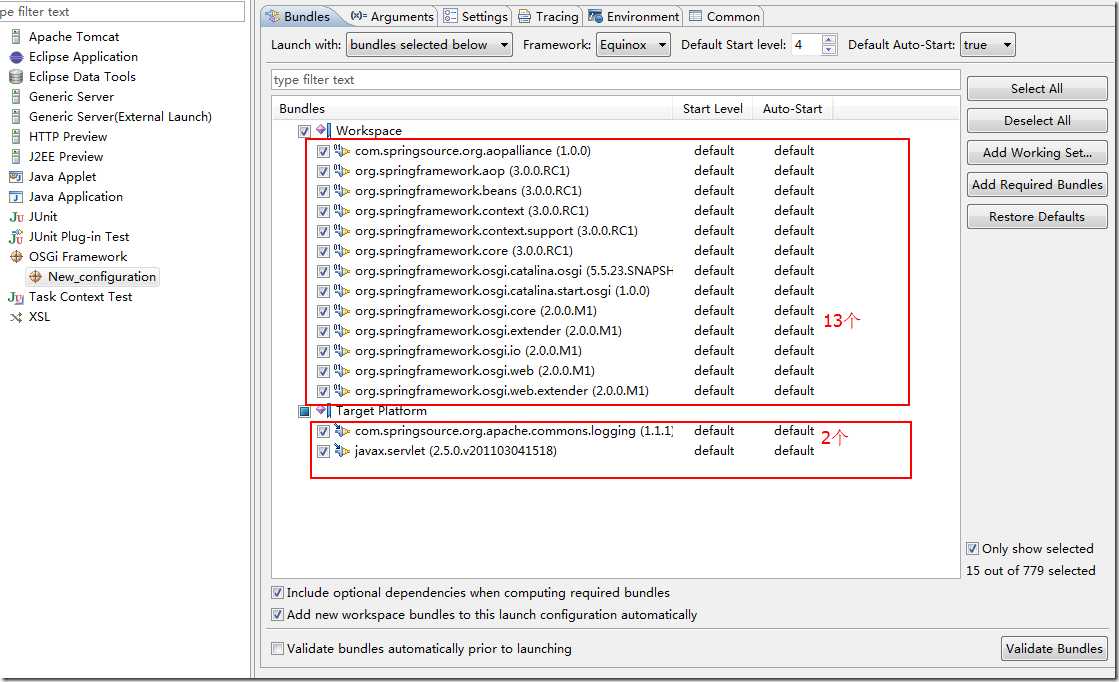This screenshot has height=682, width=1119.
Task: Select org.springframework.context.support bundle row
Action: coord(496,230)
